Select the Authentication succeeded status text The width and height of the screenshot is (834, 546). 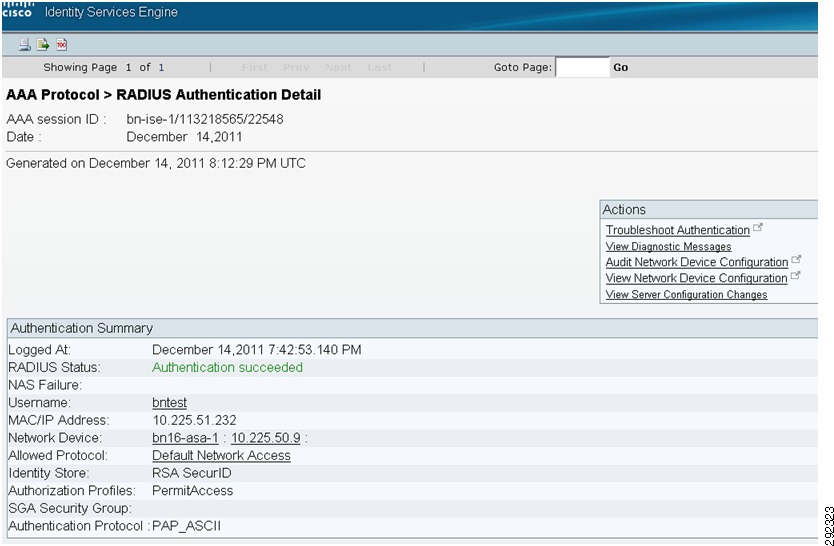pos(227,367)
